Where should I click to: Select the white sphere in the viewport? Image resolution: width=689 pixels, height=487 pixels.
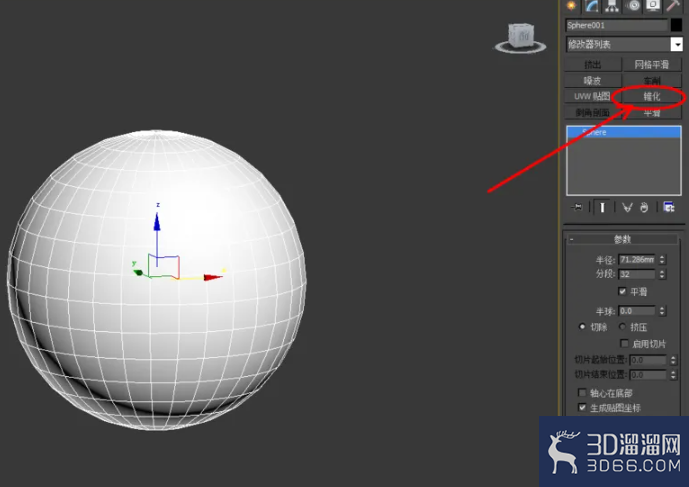pos(157,280)
